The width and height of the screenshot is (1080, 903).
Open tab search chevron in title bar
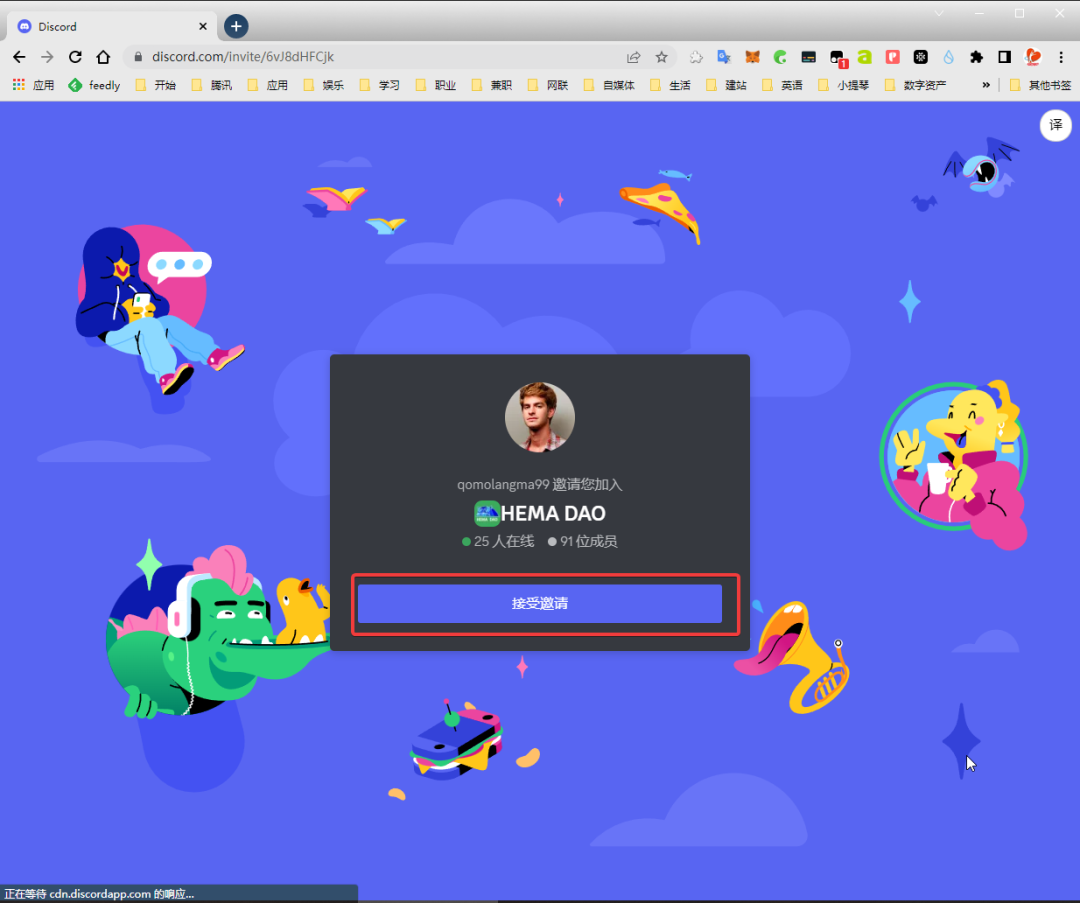(x=939, y=13)
